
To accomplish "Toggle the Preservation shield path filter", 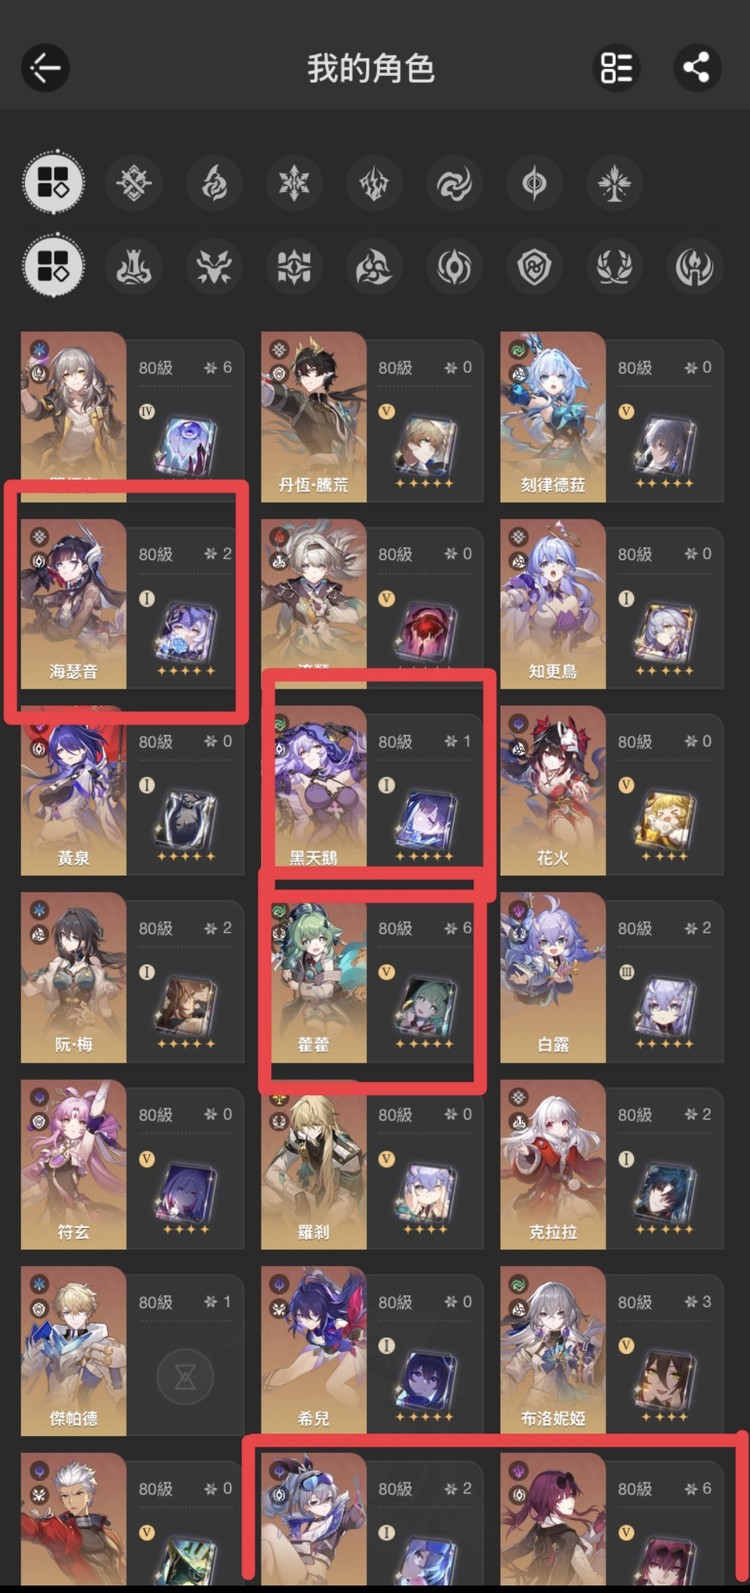I will (535, 266).
